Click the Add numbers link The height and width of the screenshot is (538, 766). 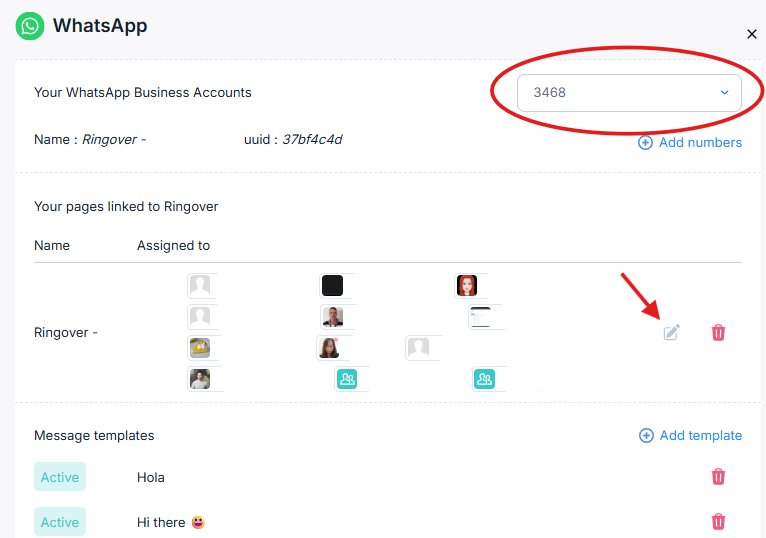point(700,142)
